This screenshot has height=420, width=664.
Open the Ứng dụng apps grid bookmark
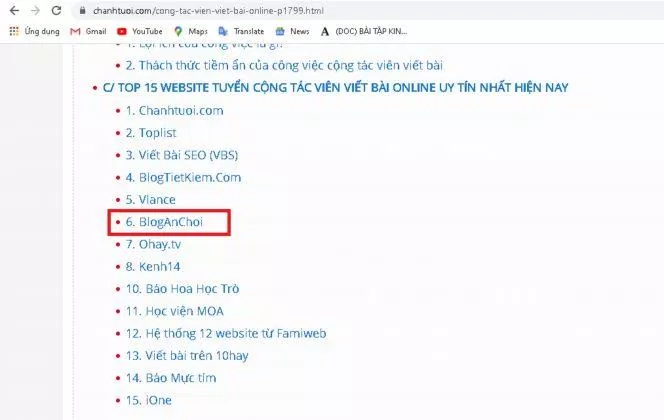[x=35, y=31]
